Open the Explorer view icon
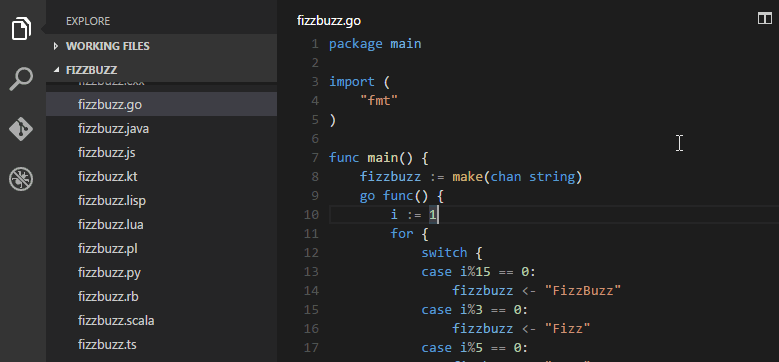Viewport: 779px width, 362px height. 21,28
